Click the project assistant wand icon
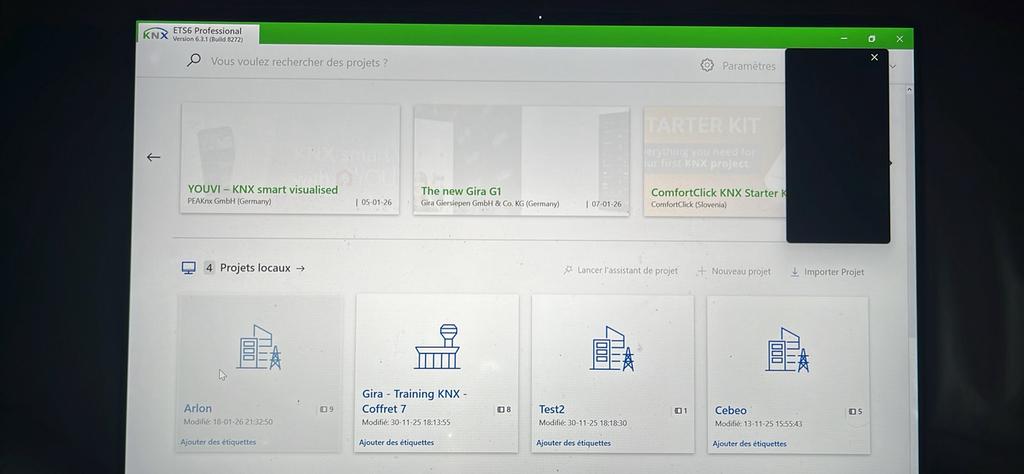Image resolution: width=1024 pixels, height=474 pixels. [568, 270]
